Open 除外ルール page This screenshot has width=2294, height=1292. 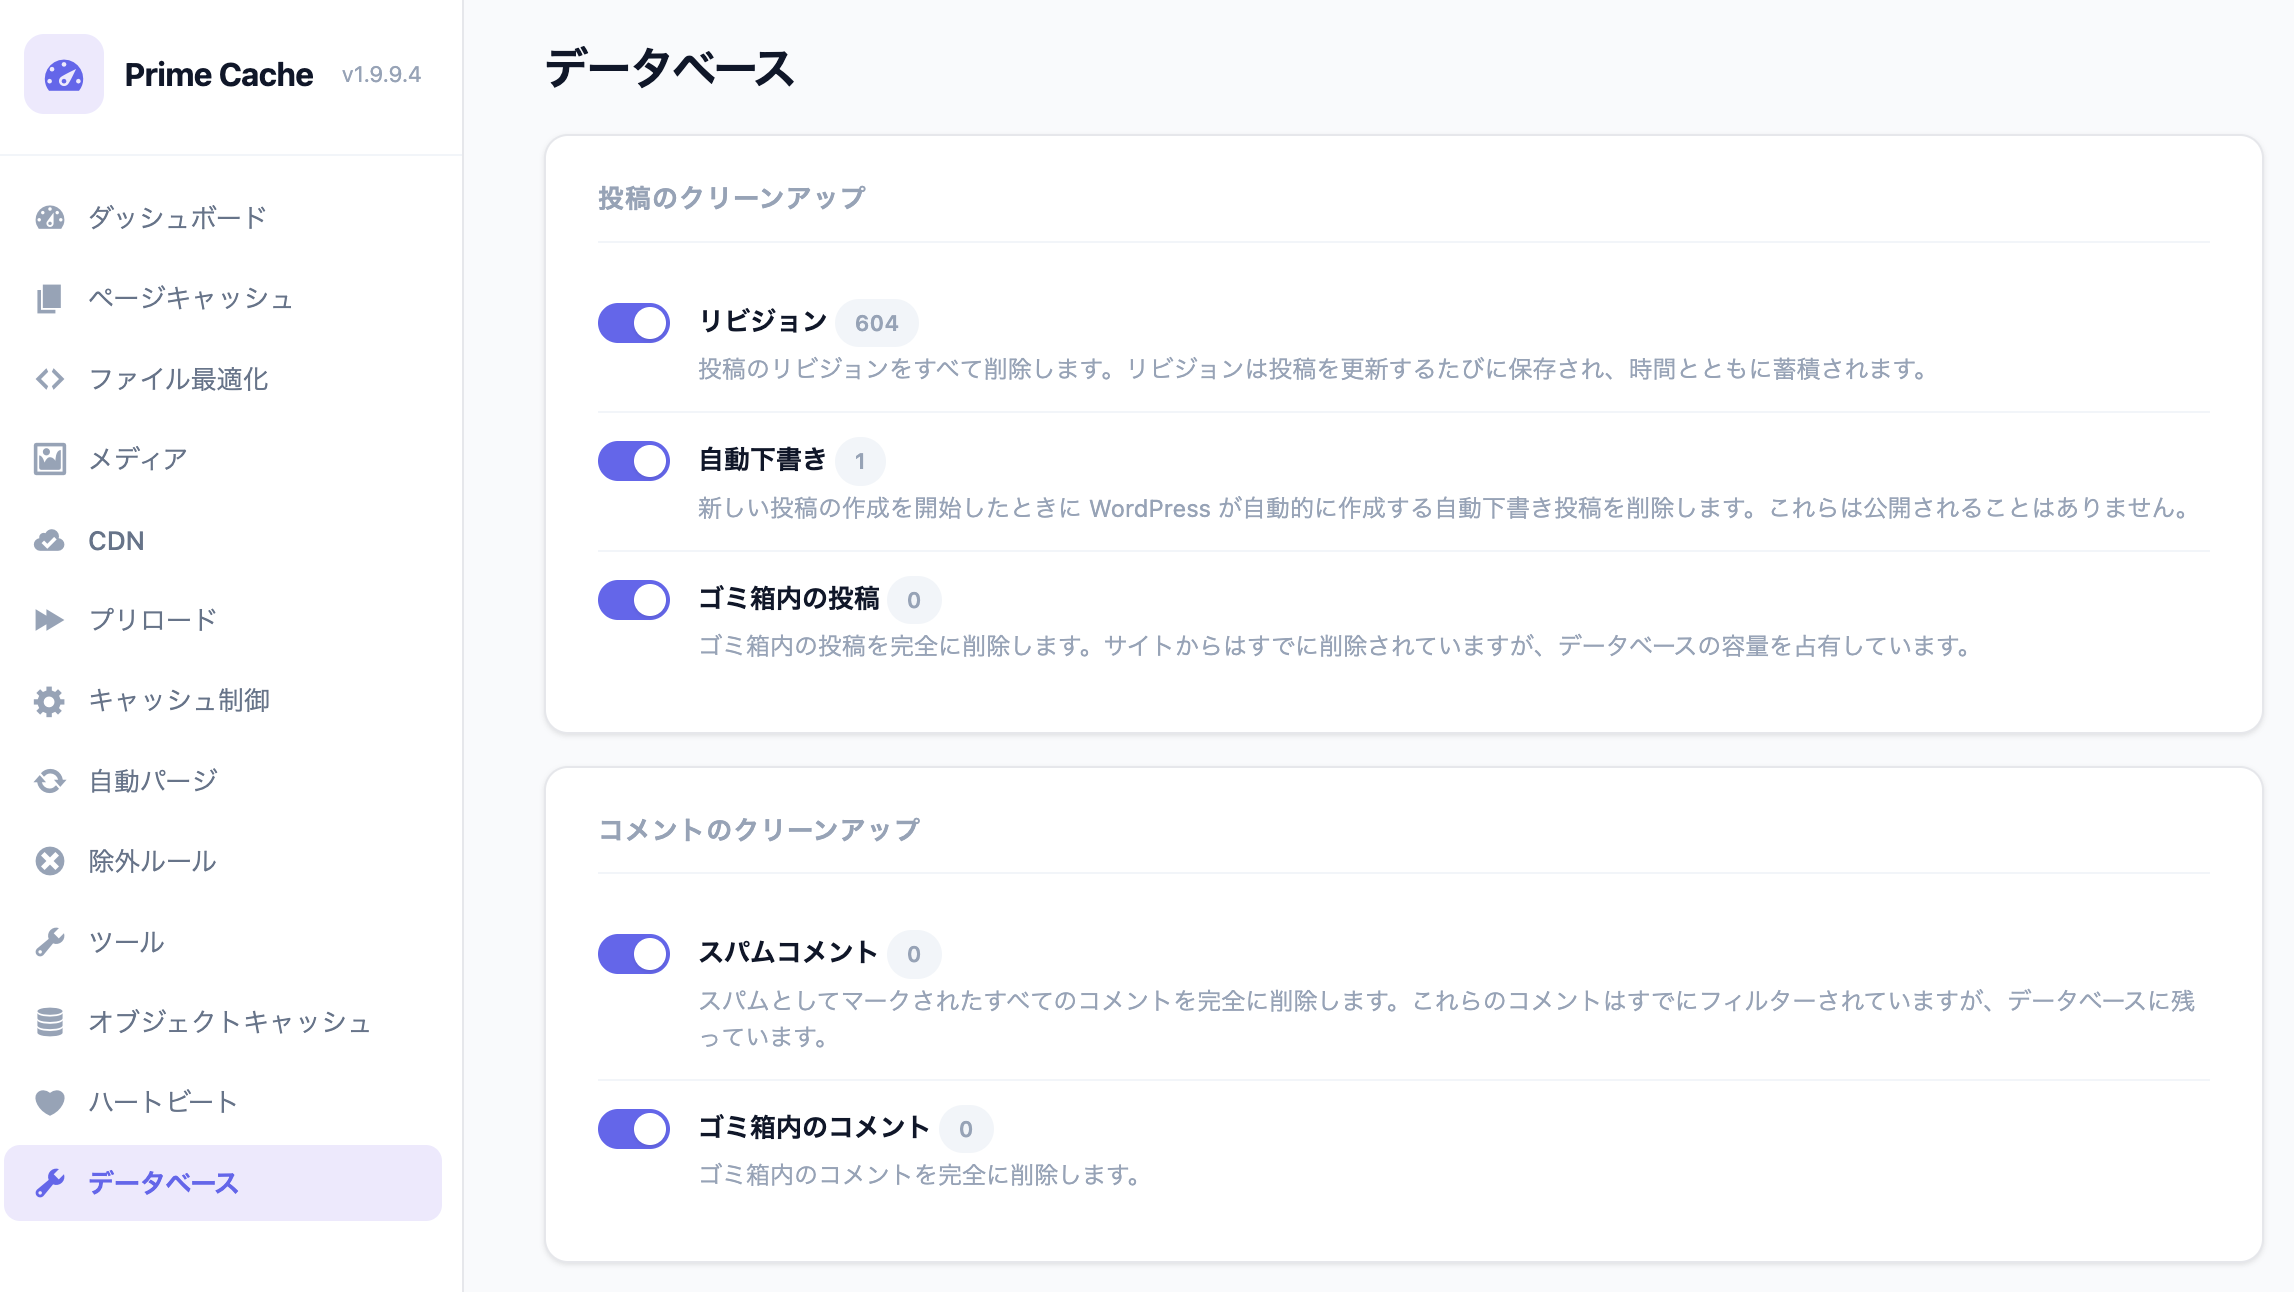coord(223,861)
